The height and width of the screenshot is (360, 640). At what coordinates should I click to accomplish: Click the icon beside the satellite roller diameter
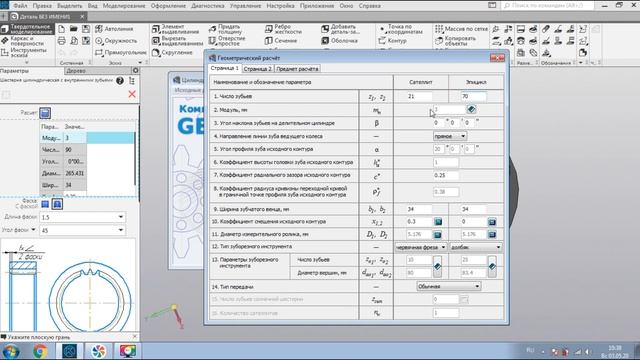[x=438, y=235]
